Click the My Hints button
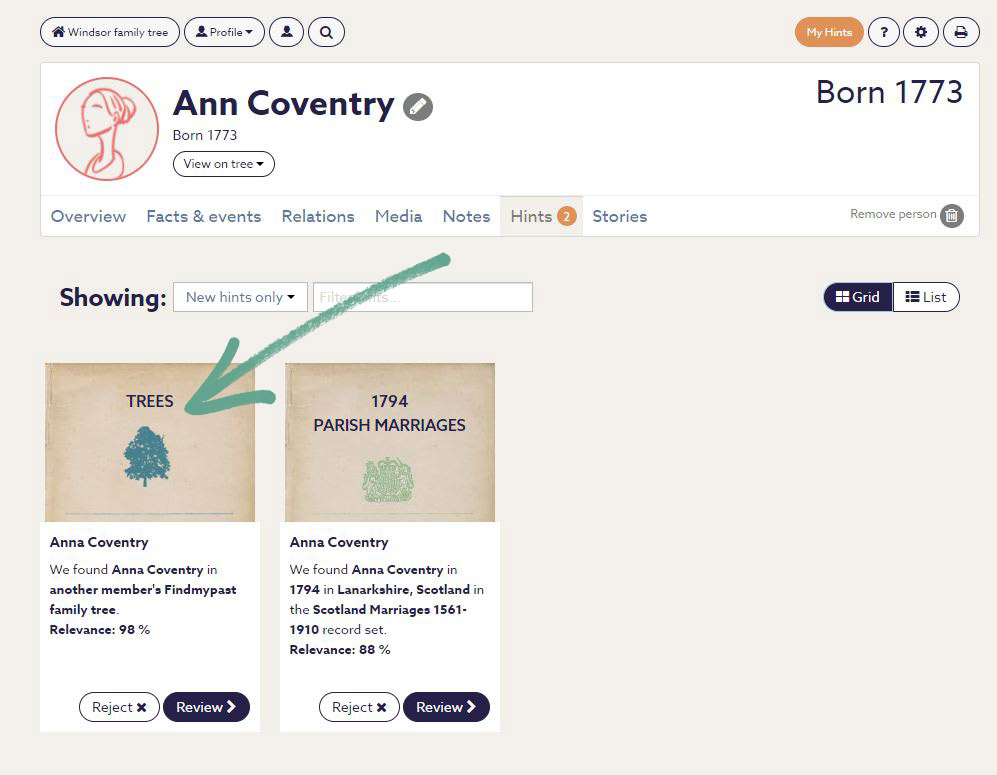The width and height of the screenshot is (997, 775). click(x=829, y=32)
